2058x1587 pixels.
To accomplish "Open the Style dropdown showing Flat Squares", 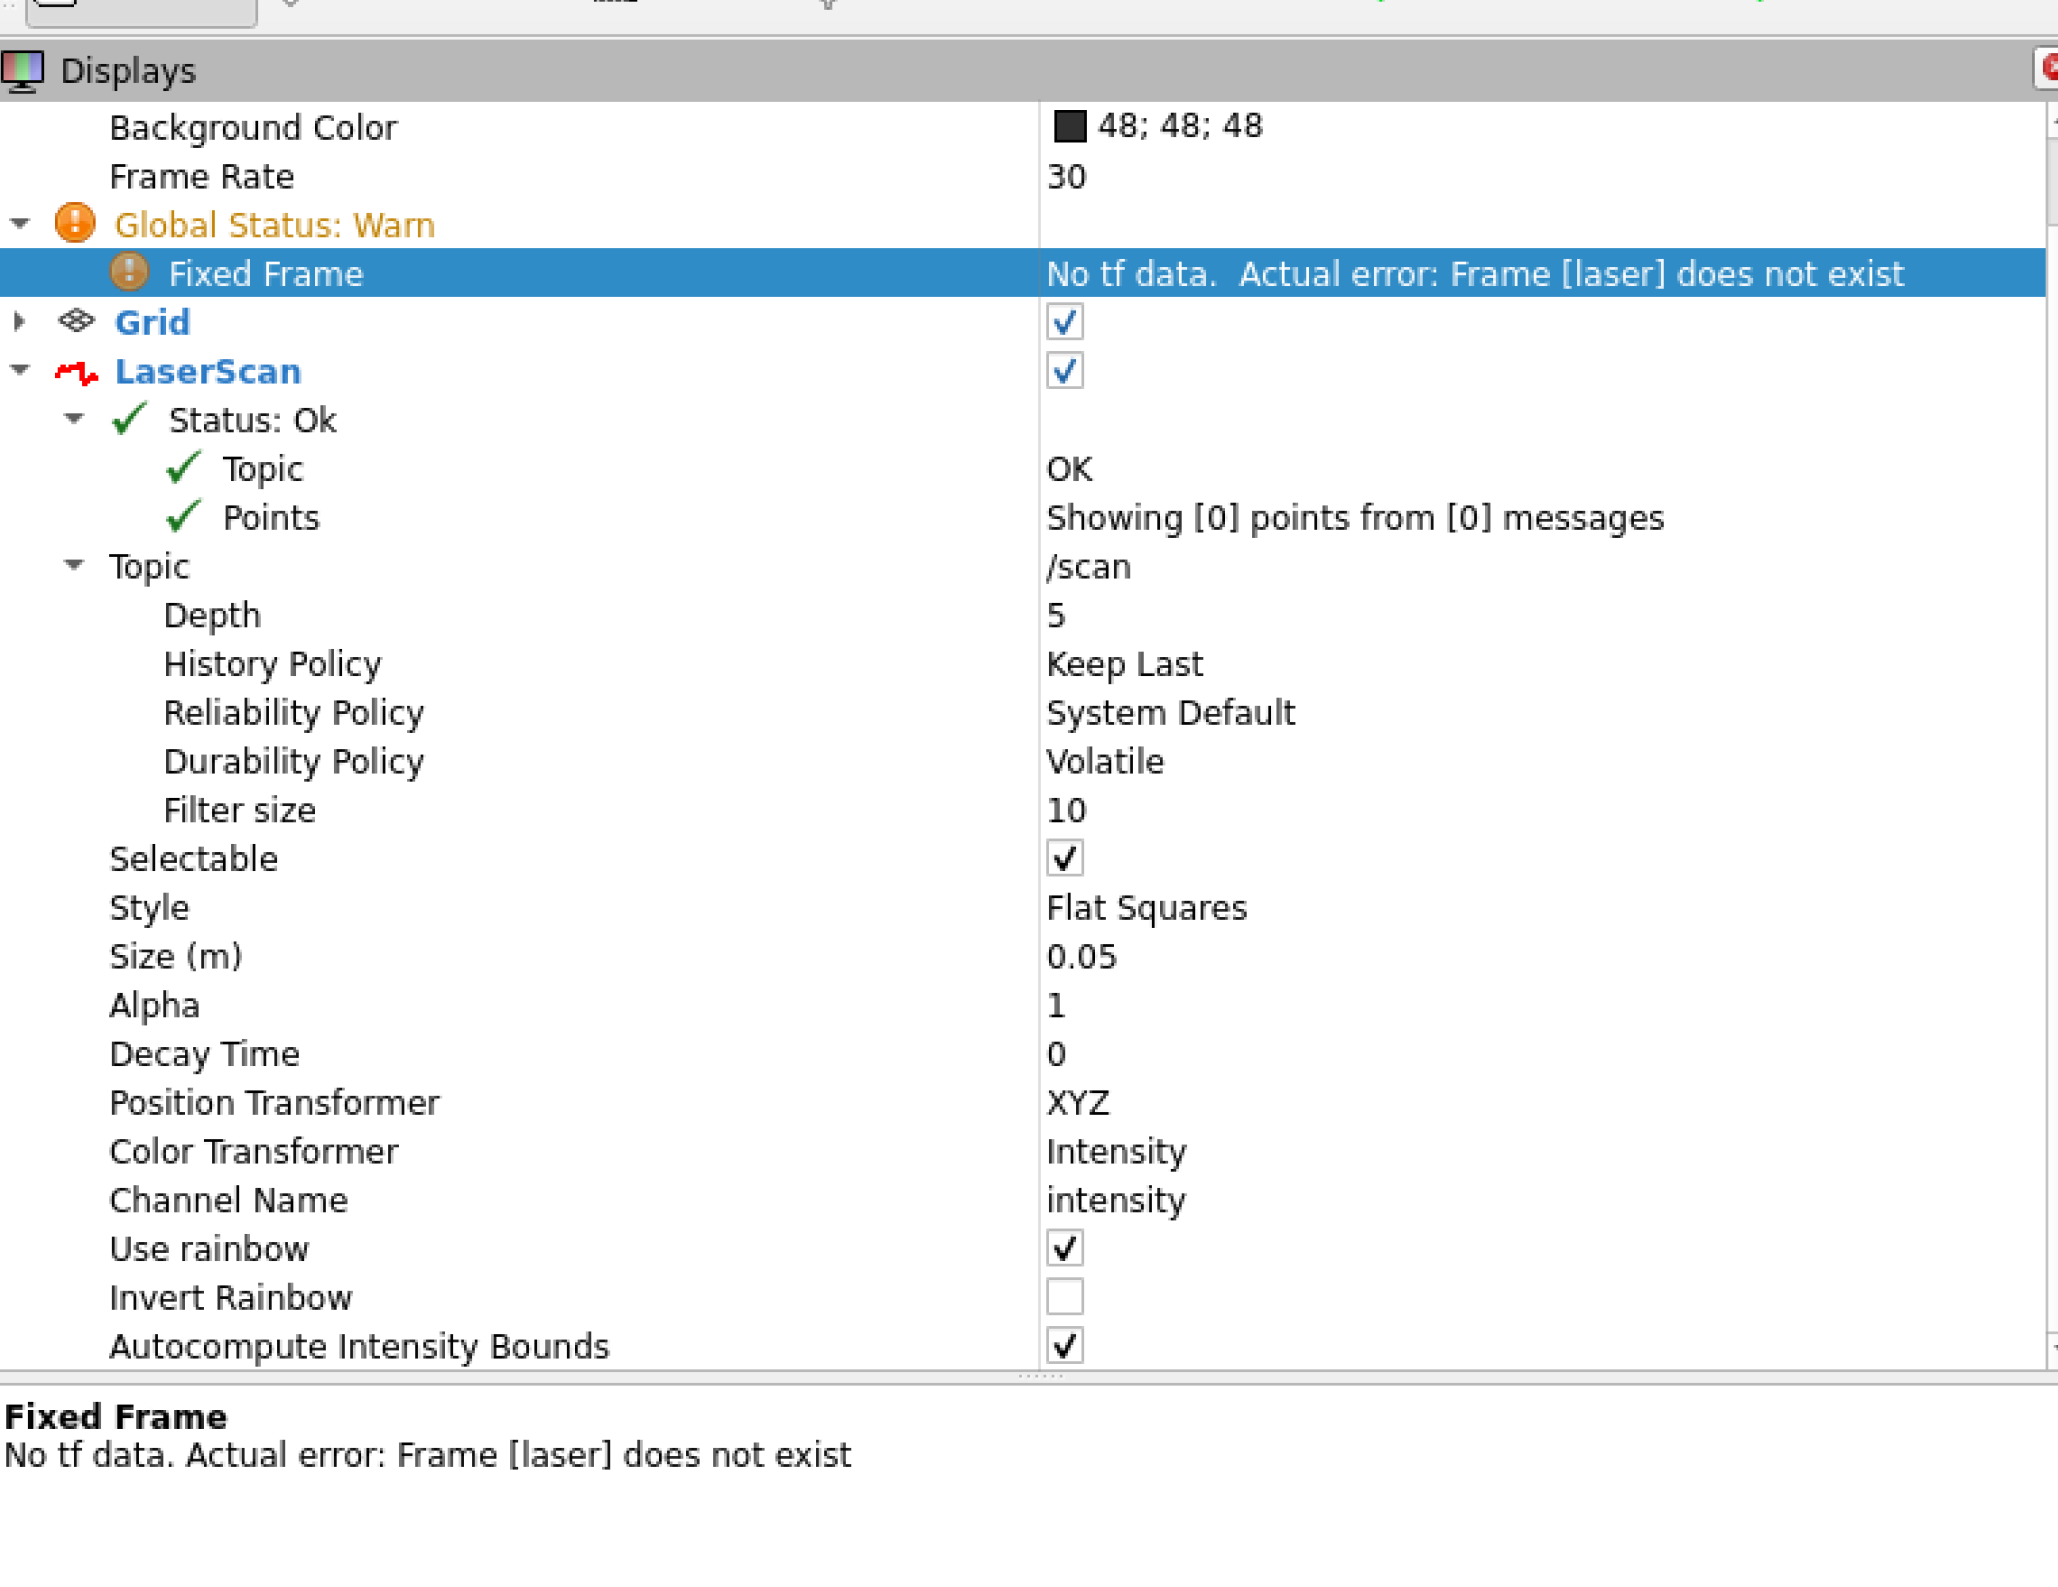I will 1146,907.
